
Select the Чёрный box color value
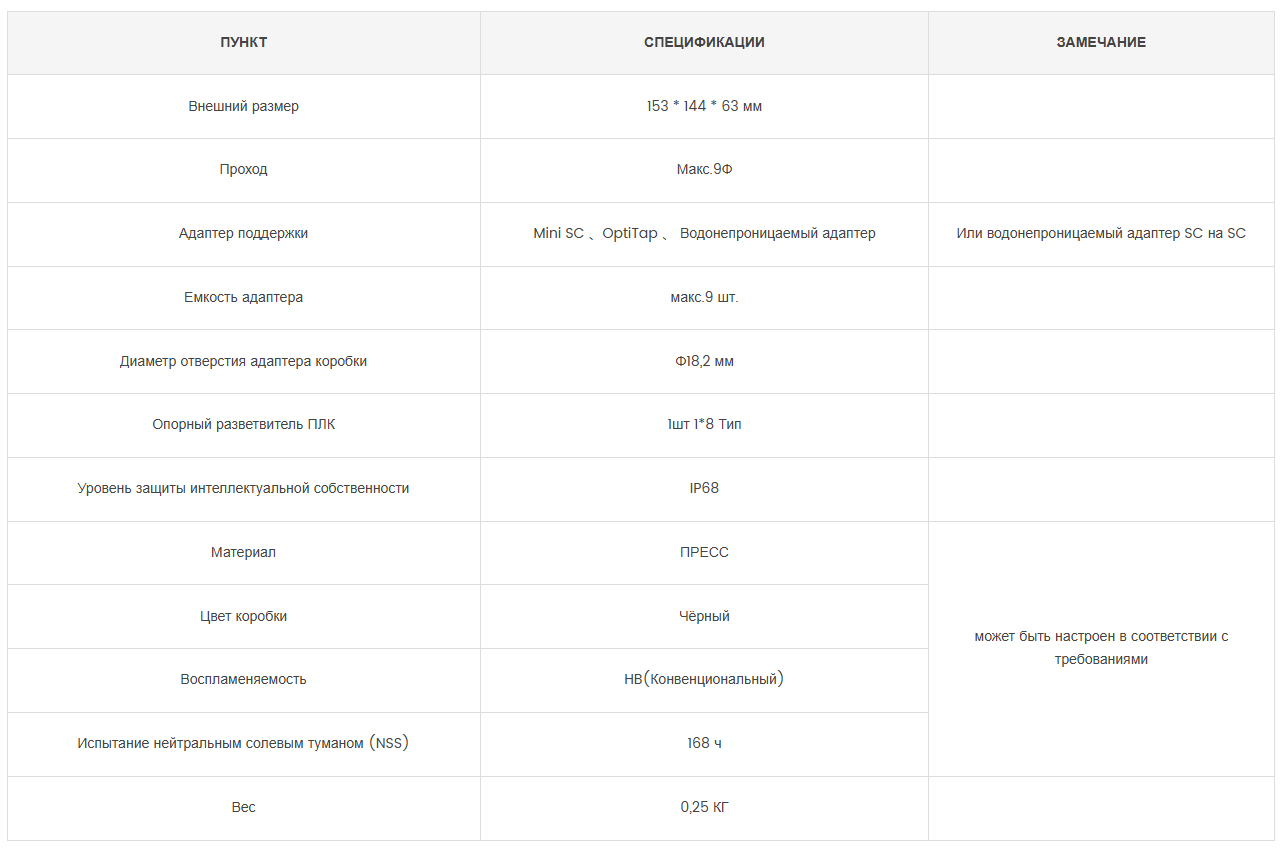click(704, 616)
